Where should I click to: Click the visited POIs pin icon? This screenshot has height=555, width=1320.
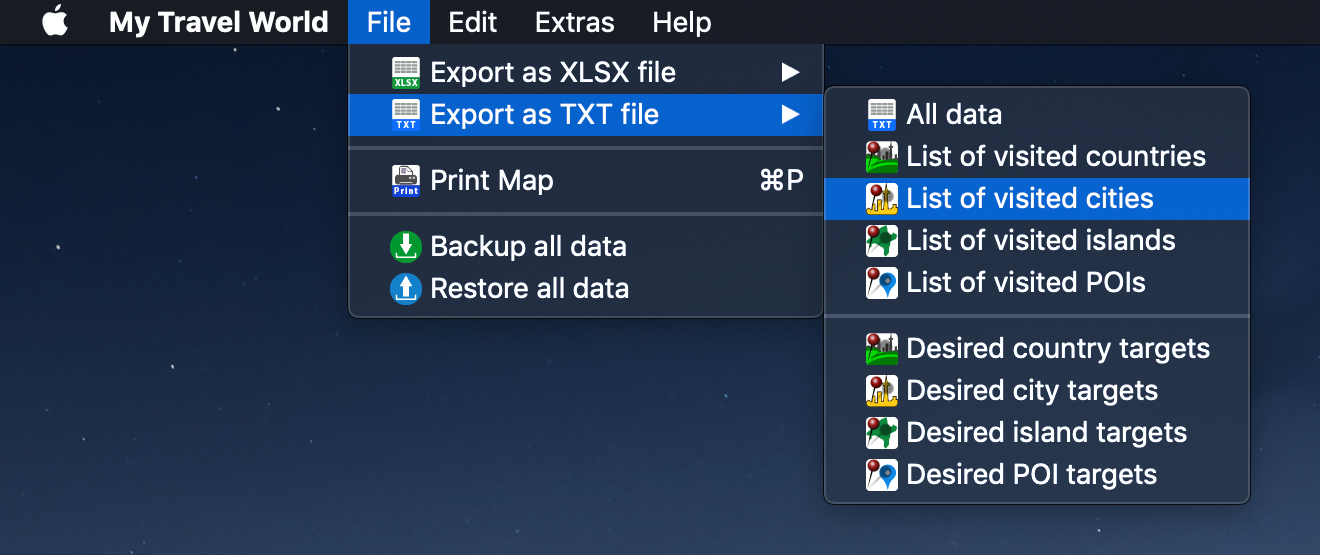pyautogui.click(x=882, y=283)
